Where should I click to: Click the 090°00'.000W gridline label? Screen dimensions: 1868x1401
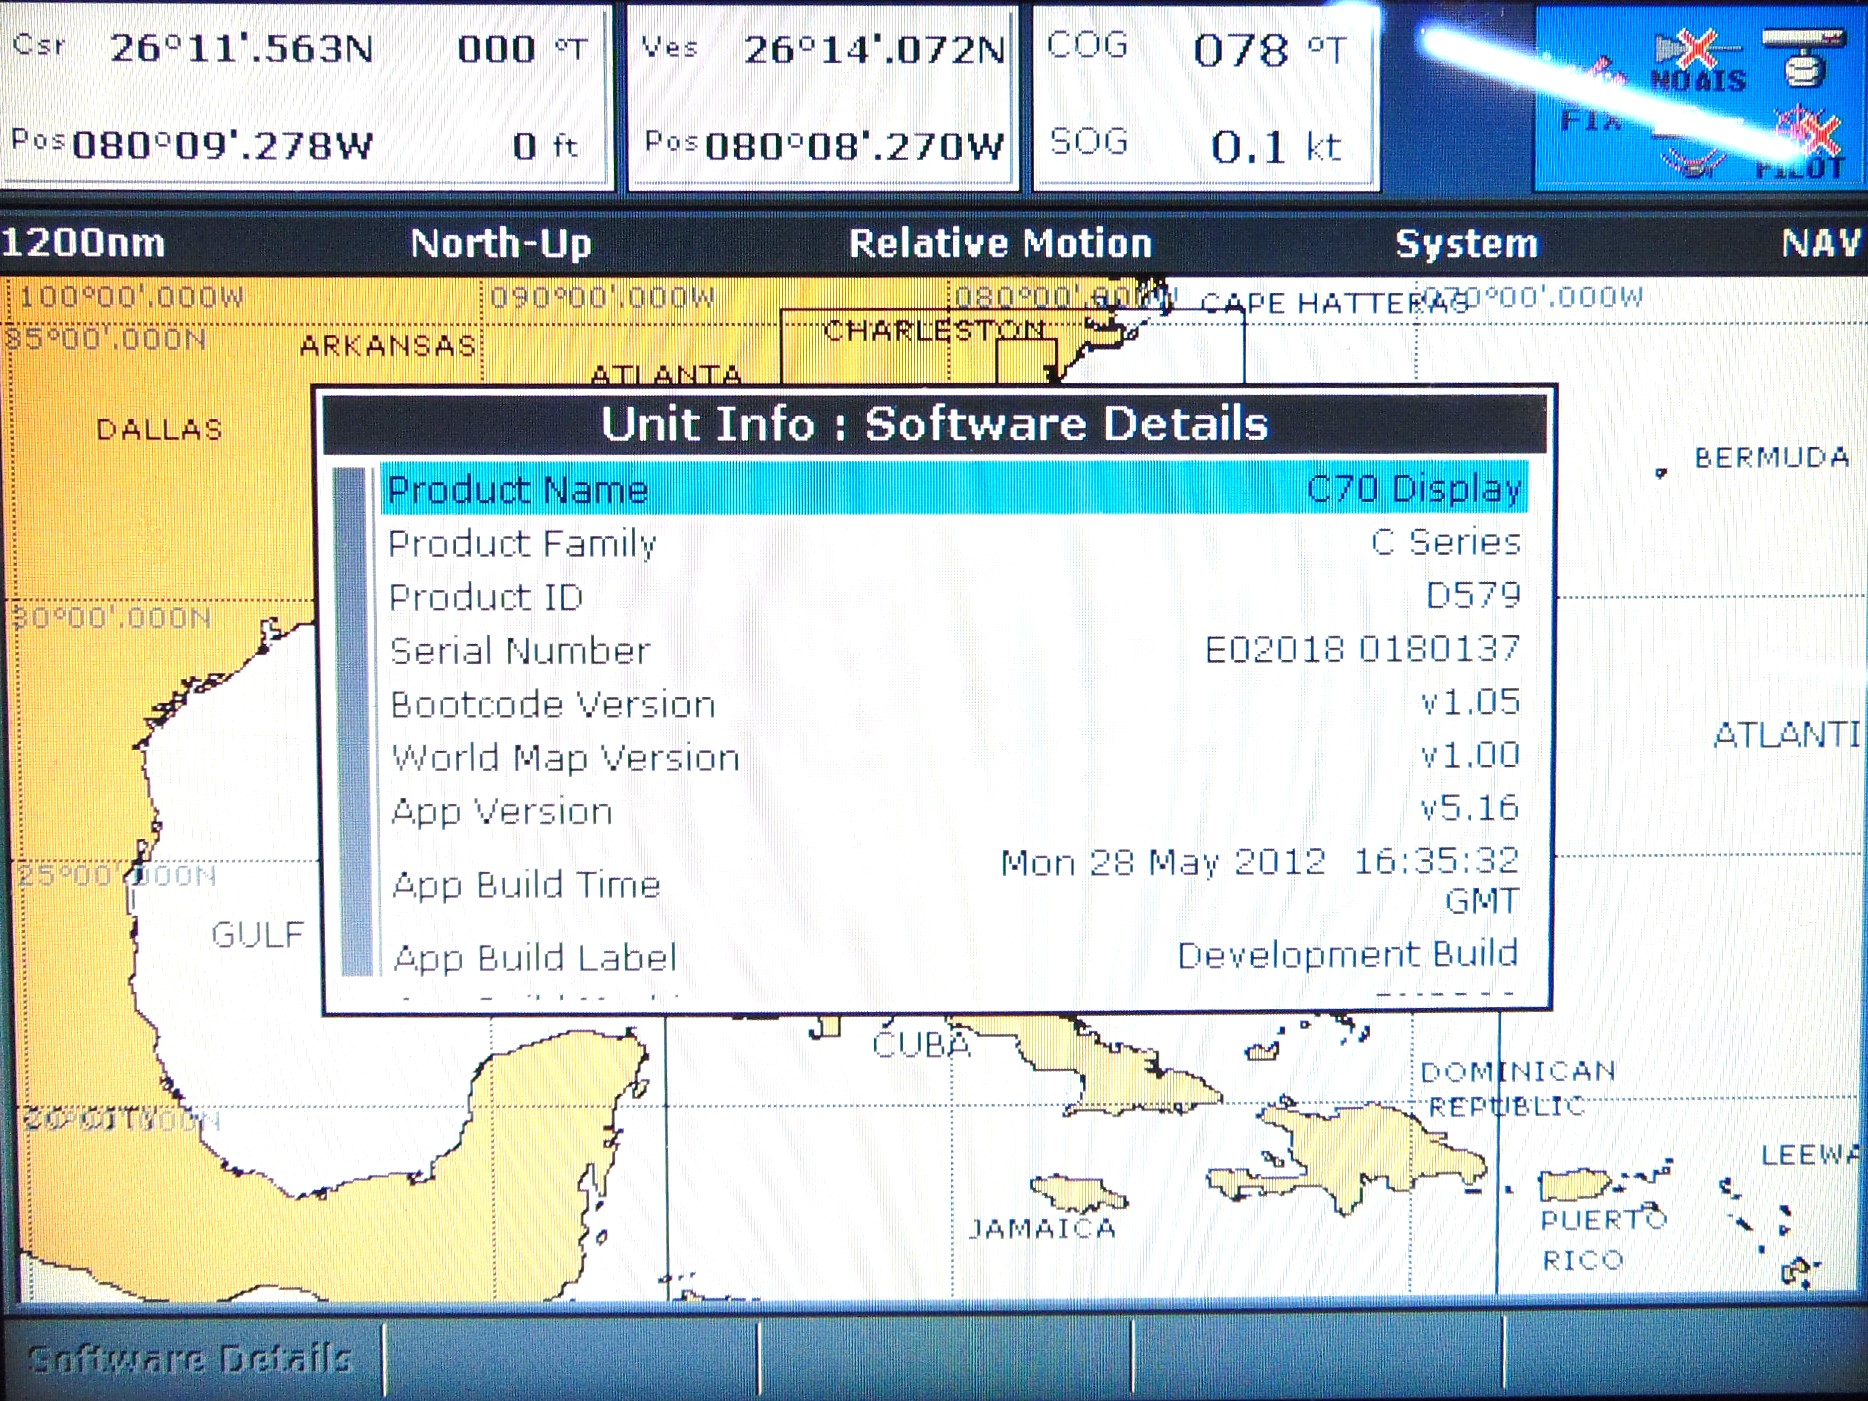(x=601, y=297)
